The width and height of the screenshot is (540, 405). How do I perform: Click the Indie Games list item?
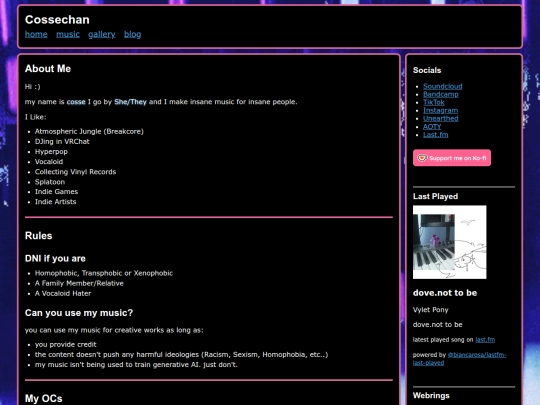click(x=56, y=191)
